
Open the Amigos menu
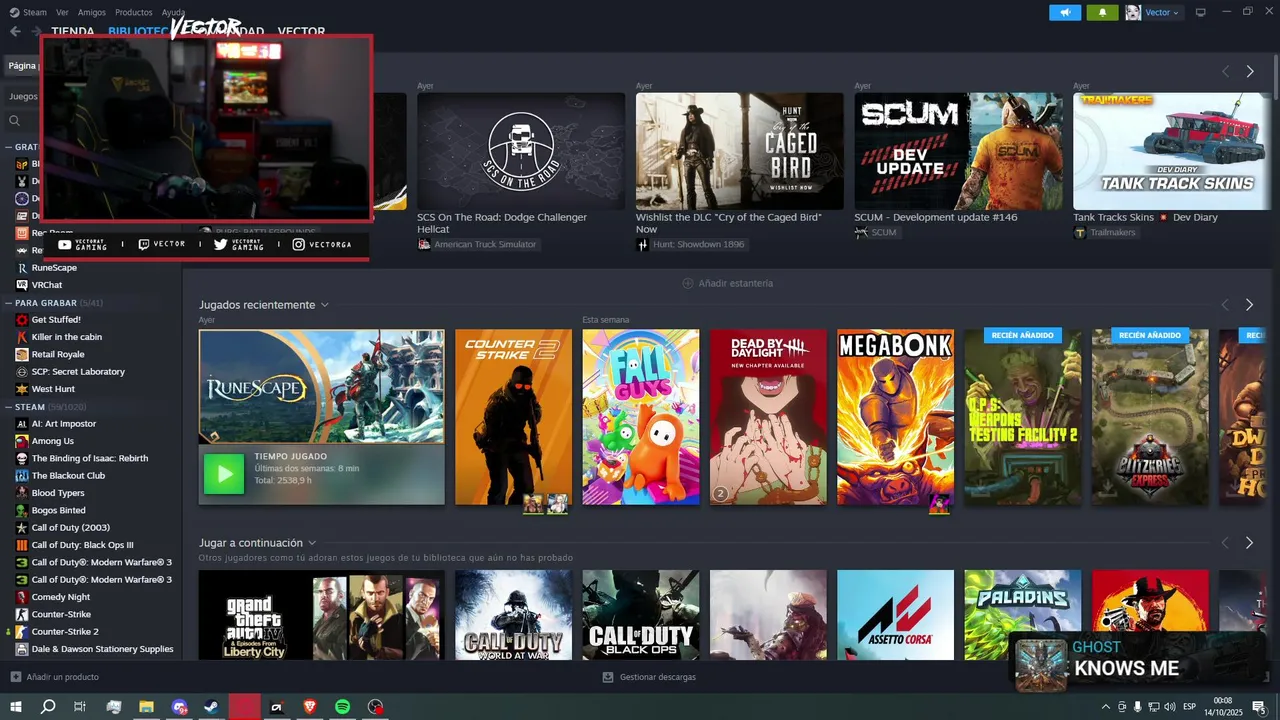[92, 12]
